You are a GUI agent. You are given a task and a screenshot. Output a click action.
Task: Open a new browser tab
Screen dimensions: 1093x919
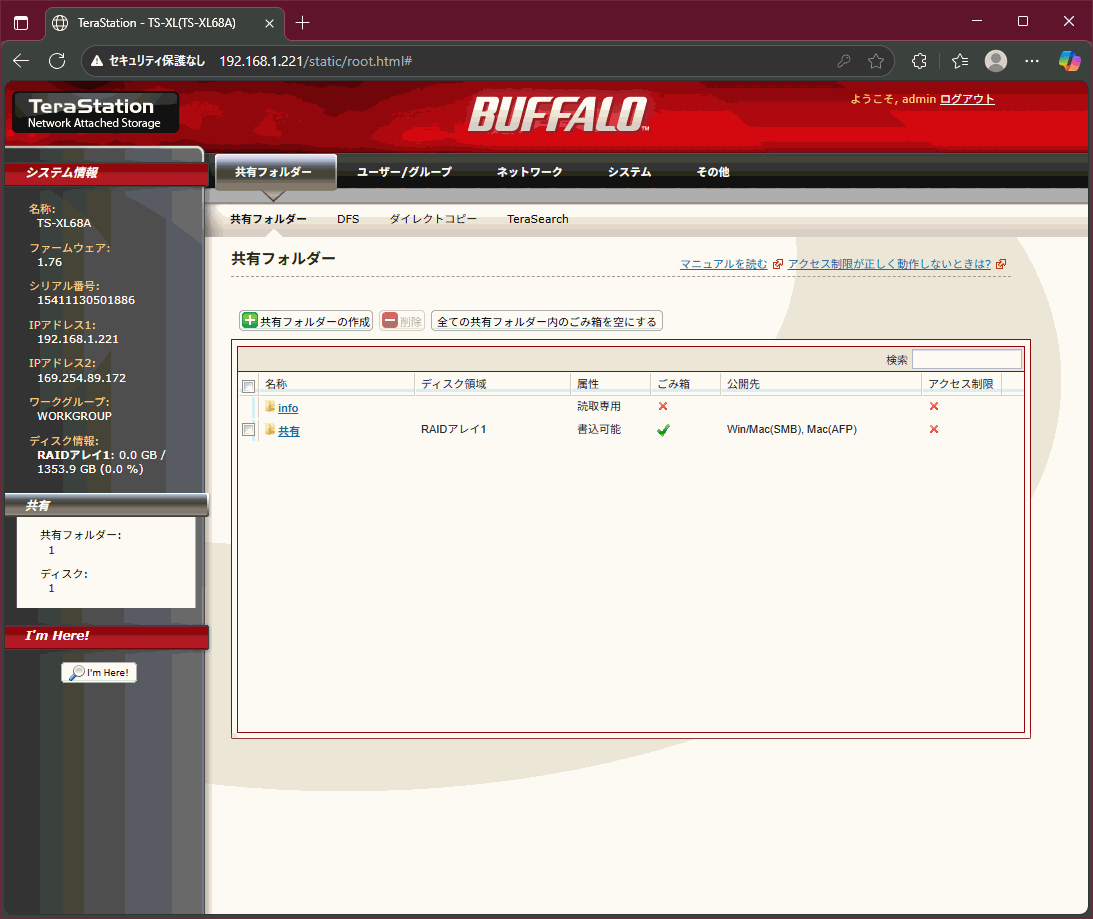303,23
